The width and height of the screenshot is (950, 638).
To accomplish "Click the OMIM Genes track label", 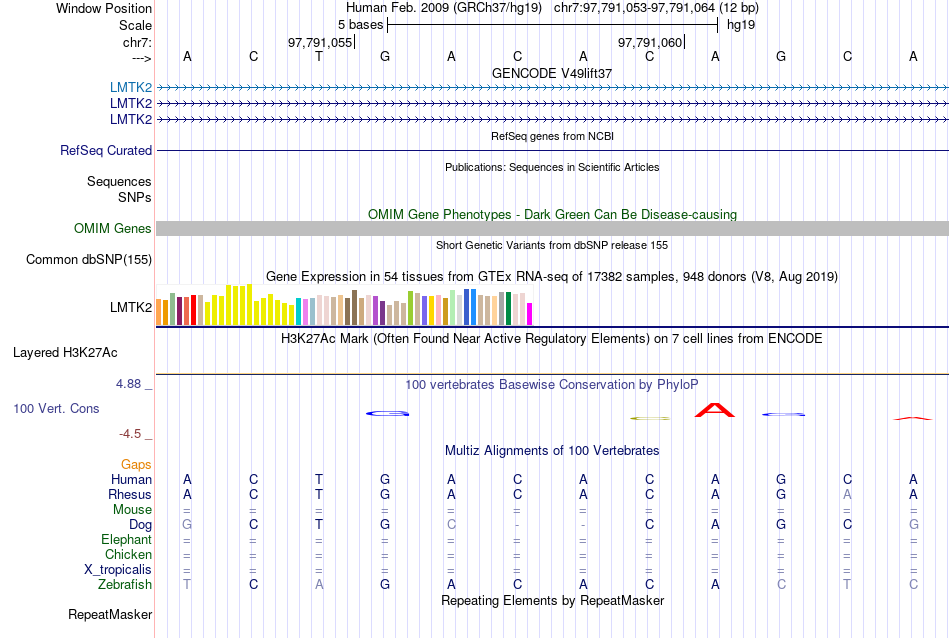I will pyautogui.click(x=113, y=228).
